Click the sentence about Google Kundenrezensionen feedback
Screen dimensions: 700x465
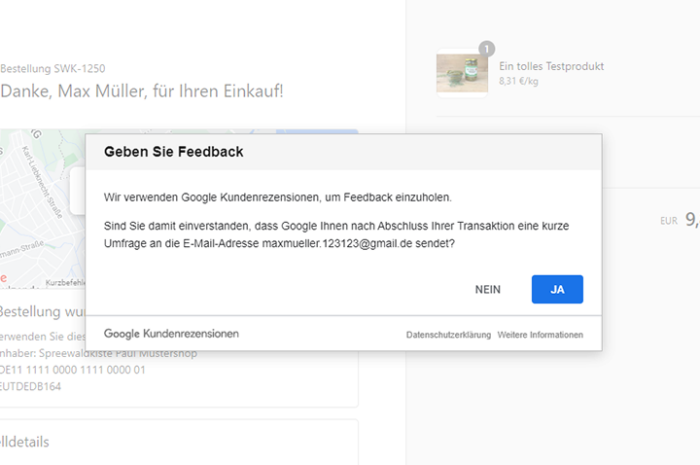point(278,197)
